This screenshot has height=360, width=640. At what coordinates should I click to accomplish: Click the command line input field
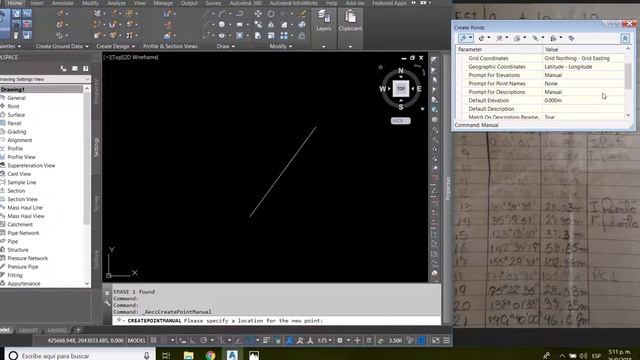(277, 321)
